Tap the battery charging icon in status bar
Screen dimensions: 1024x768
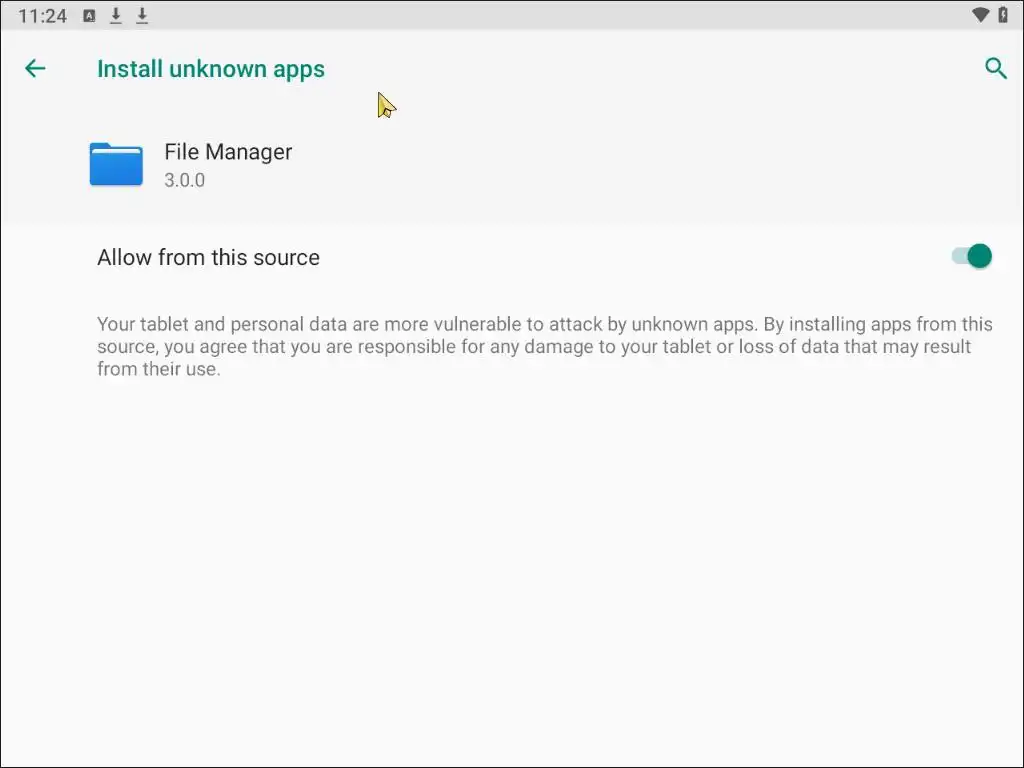(x=1003, y=15)
